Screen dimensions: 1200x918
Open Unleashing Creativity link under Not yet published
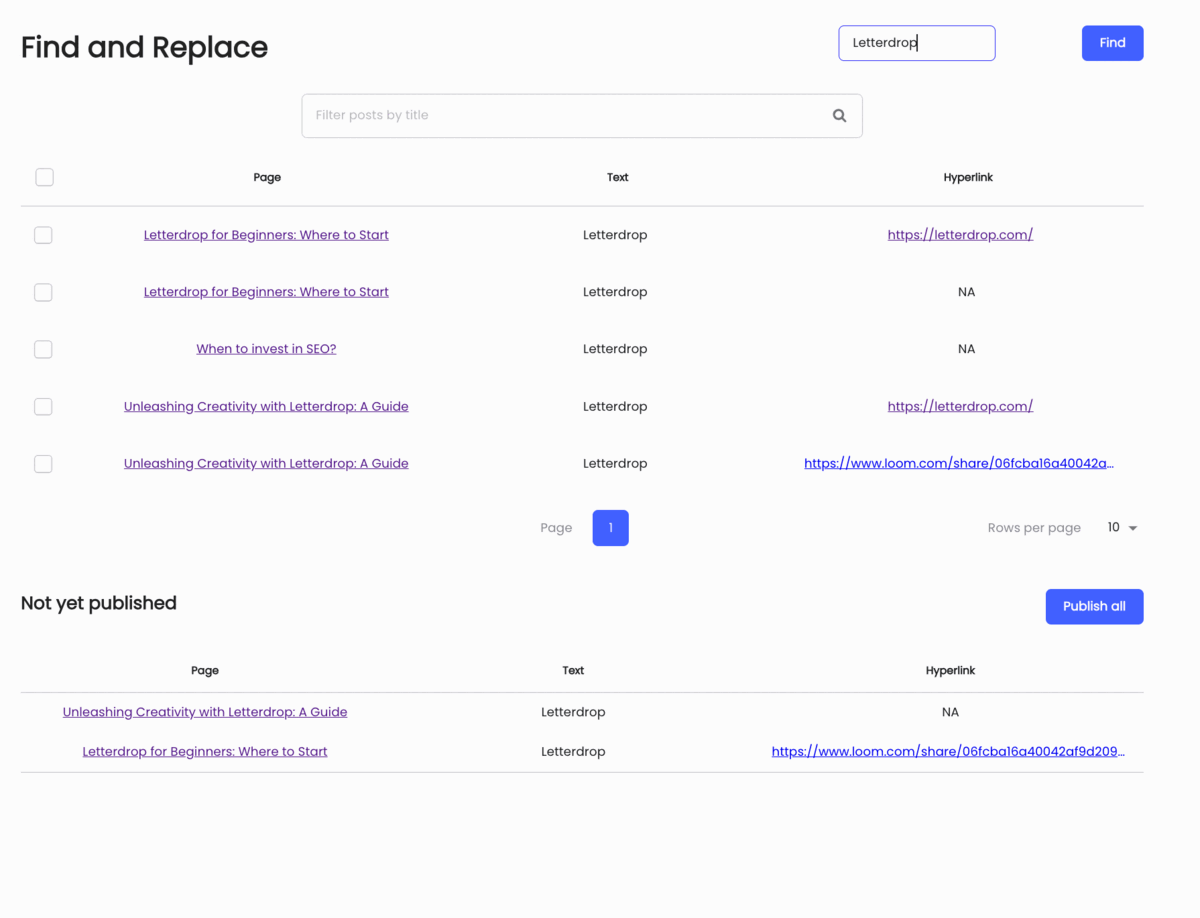205,712
